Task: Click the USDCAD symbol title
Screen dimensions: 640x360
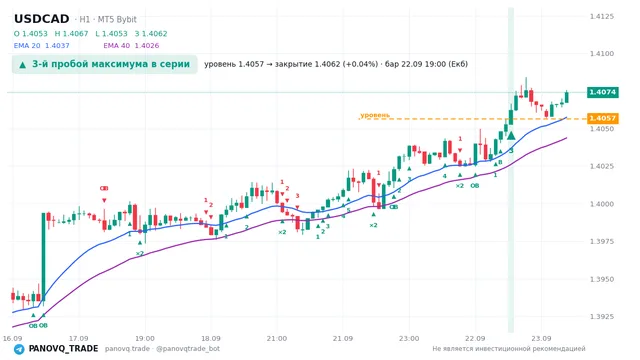Action: tap(42, 19)
